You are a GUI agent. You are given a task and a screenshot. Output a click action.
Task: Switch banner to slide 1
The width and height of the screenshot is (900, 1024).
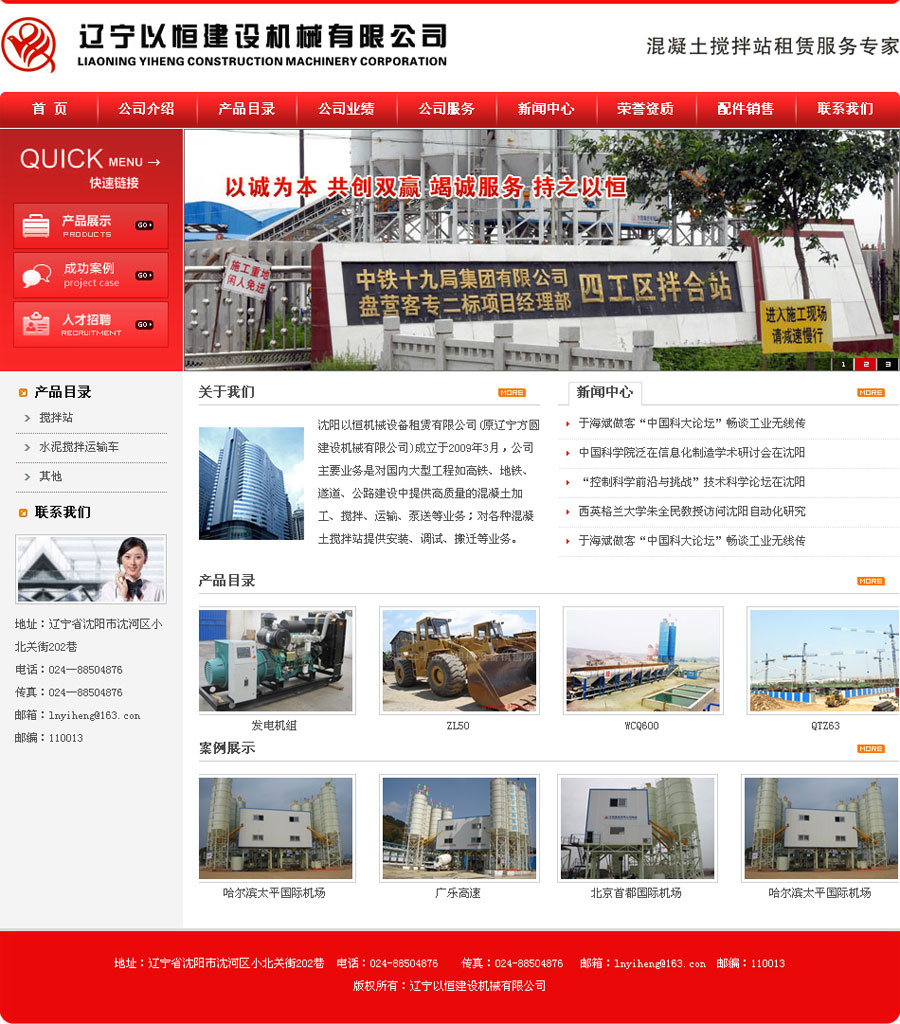pos(843,364)
